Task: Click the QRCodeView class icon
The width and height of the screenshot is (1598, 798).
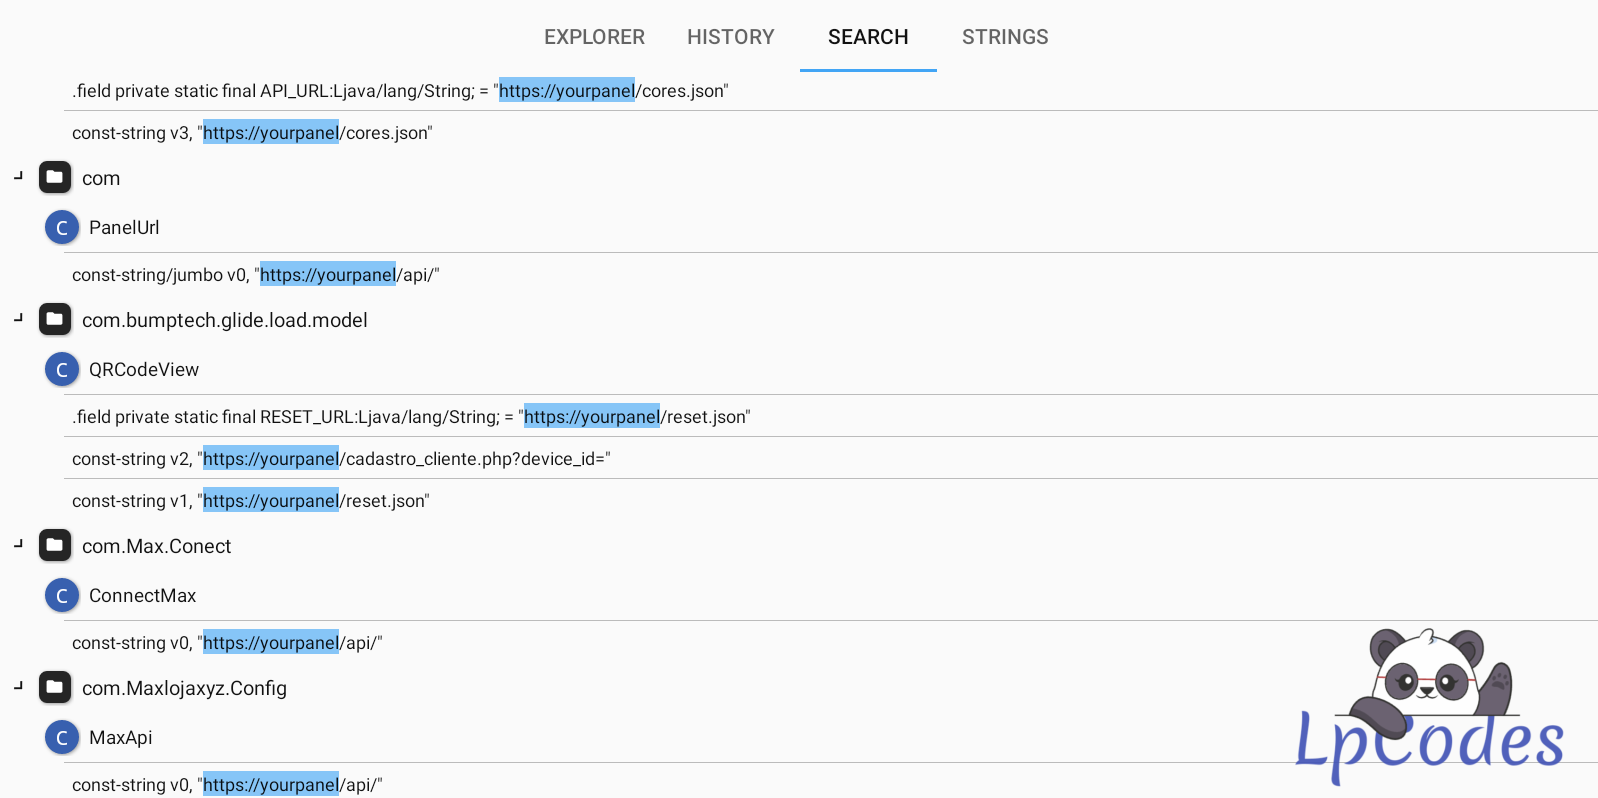Action: click(x=62, y=370)
